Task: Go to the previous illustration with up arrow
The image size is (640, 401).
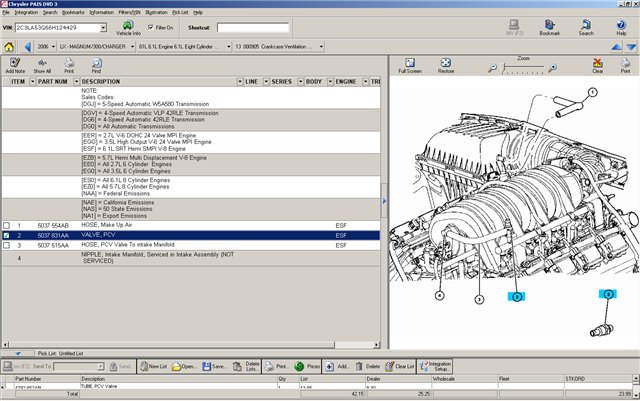Action: (x=616, y=47)
